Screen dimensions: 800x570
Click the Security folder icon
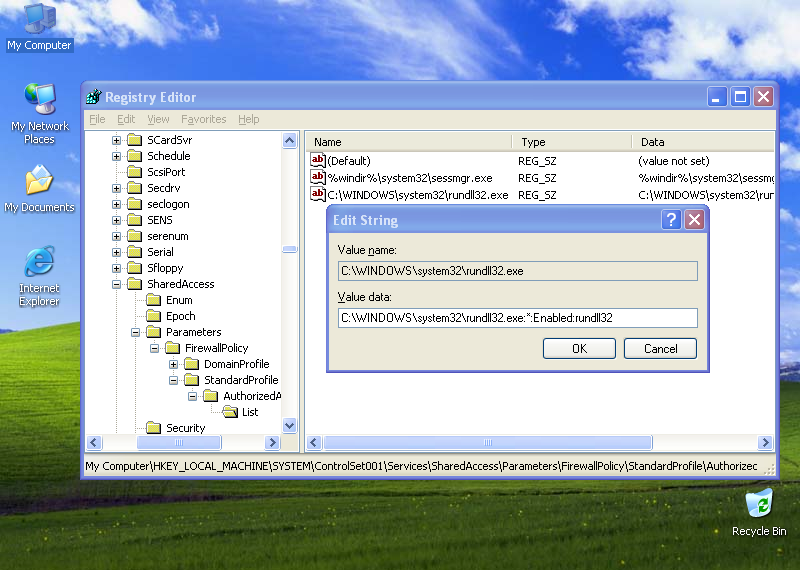point(154,428)
